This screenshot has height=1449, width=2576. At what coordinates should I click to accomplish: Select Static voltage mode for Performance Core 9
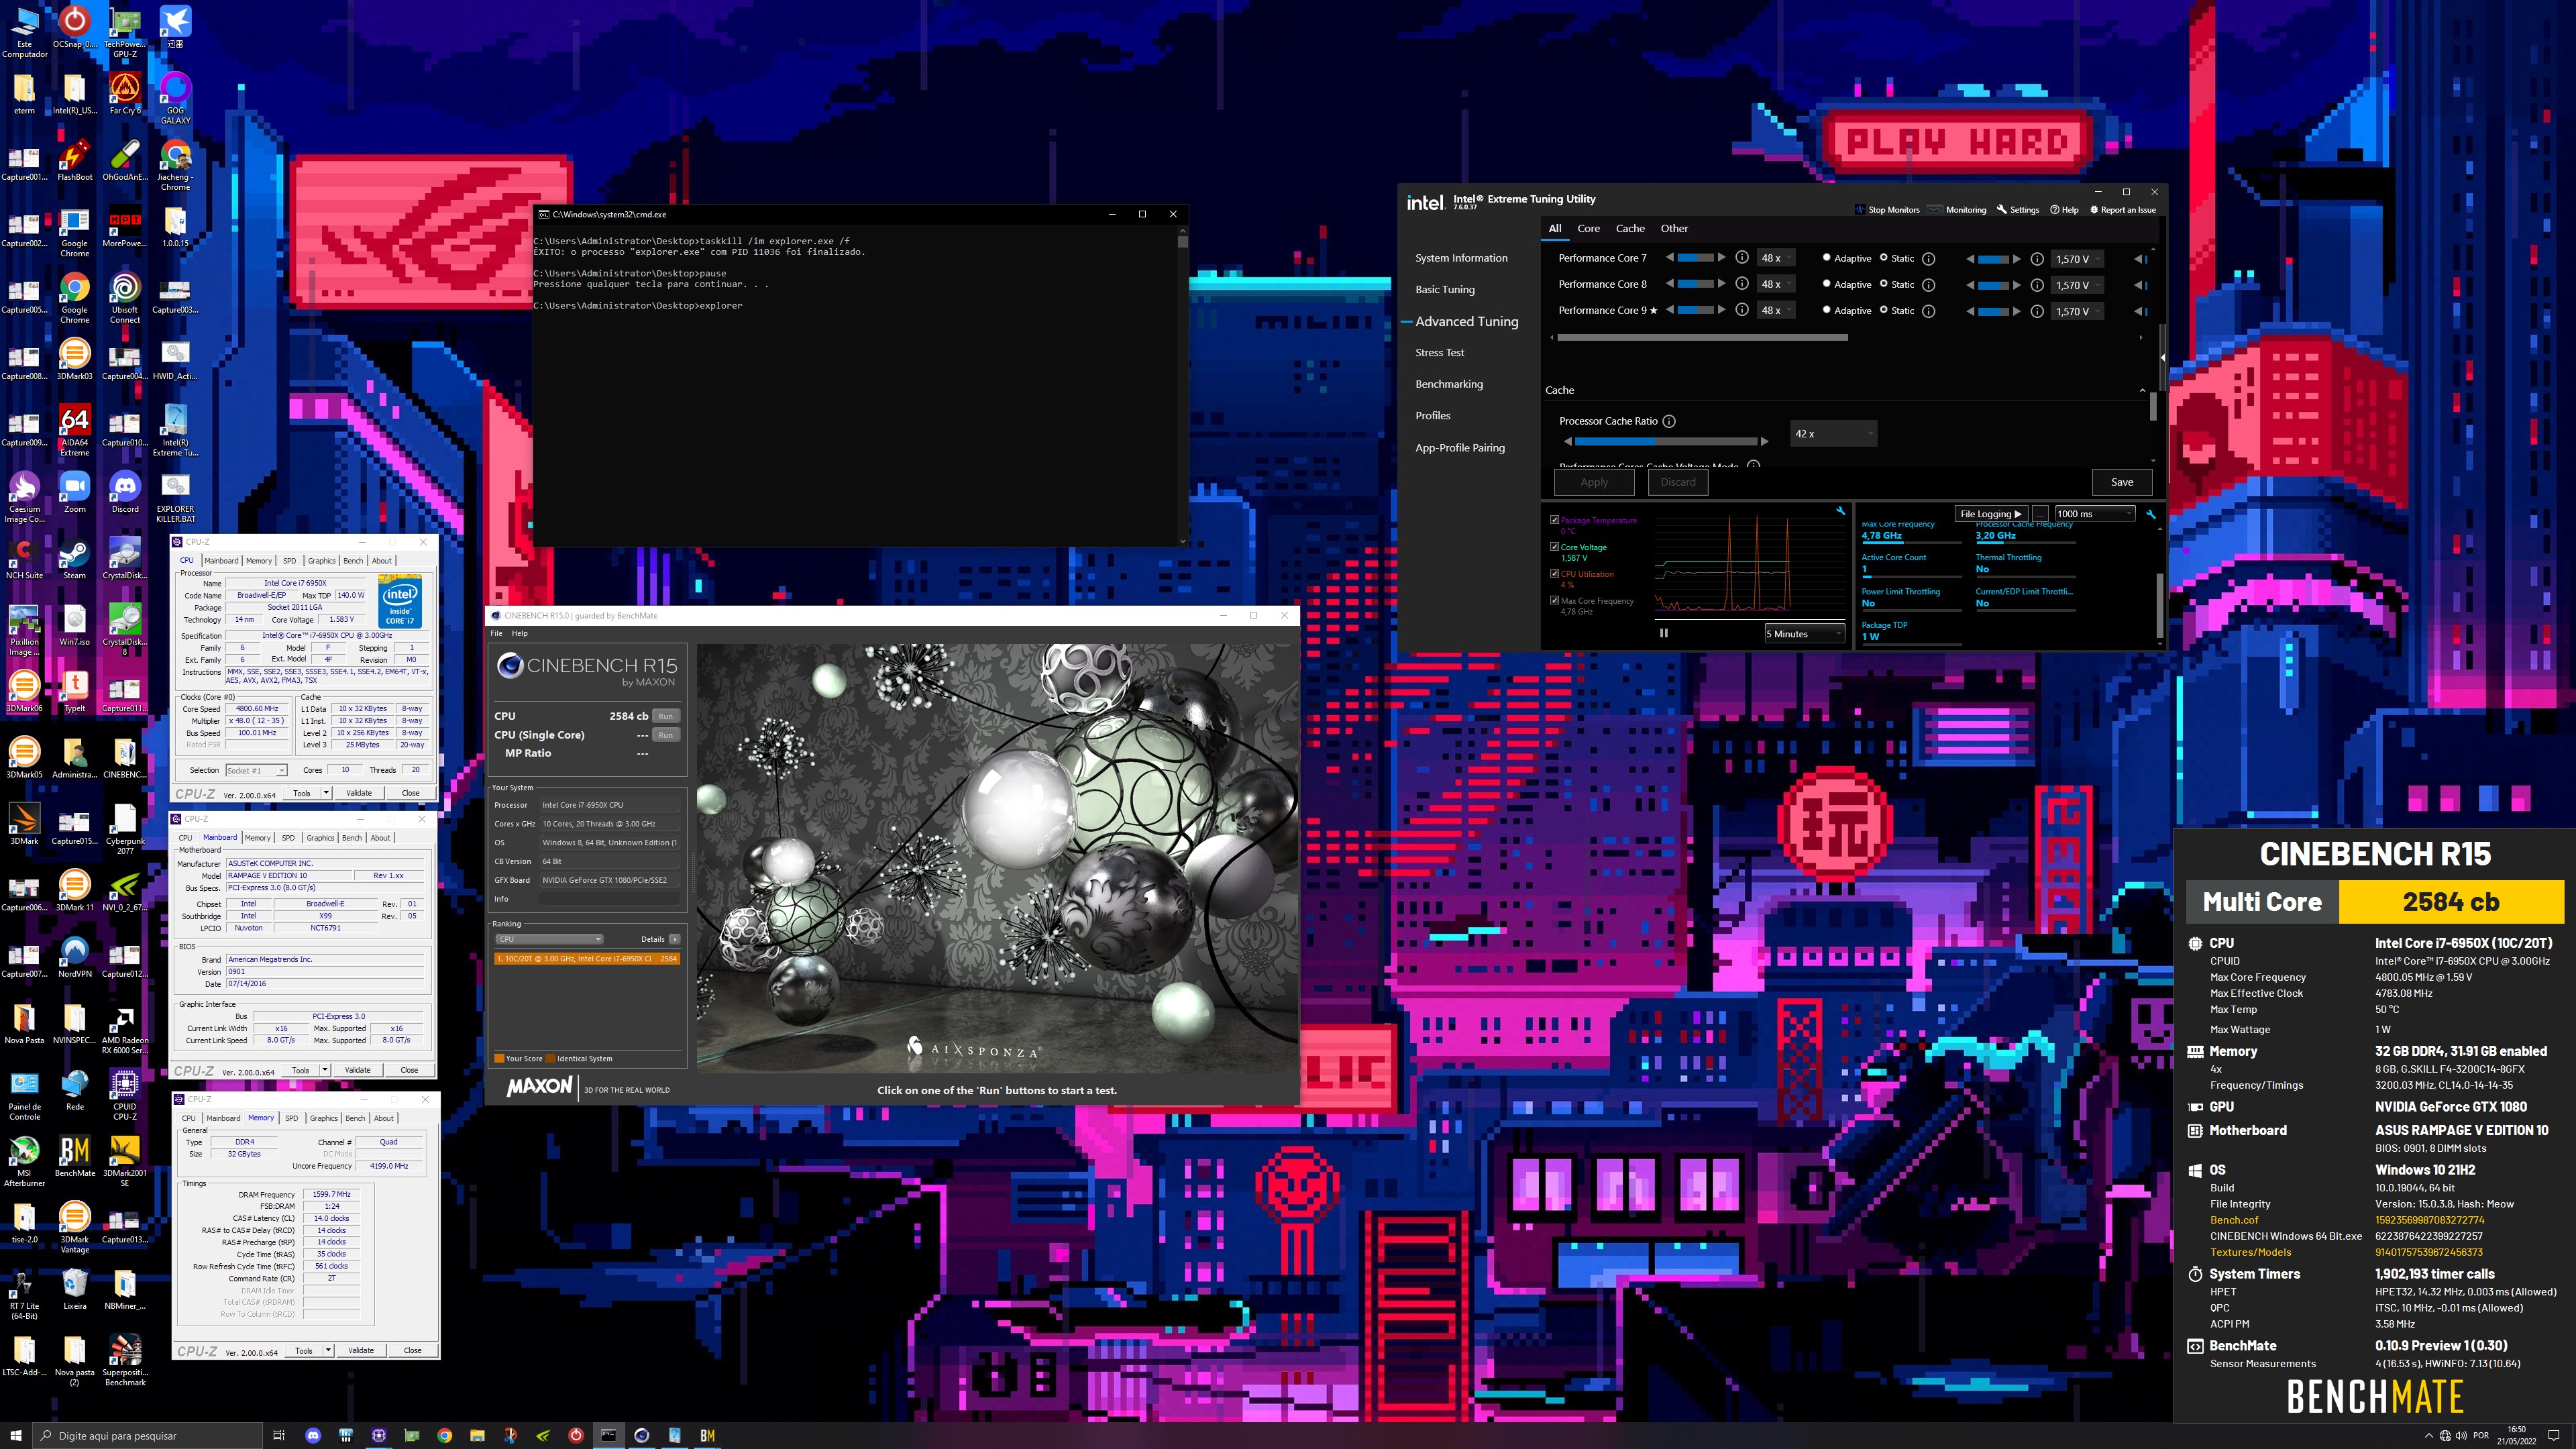[1884, 311]
